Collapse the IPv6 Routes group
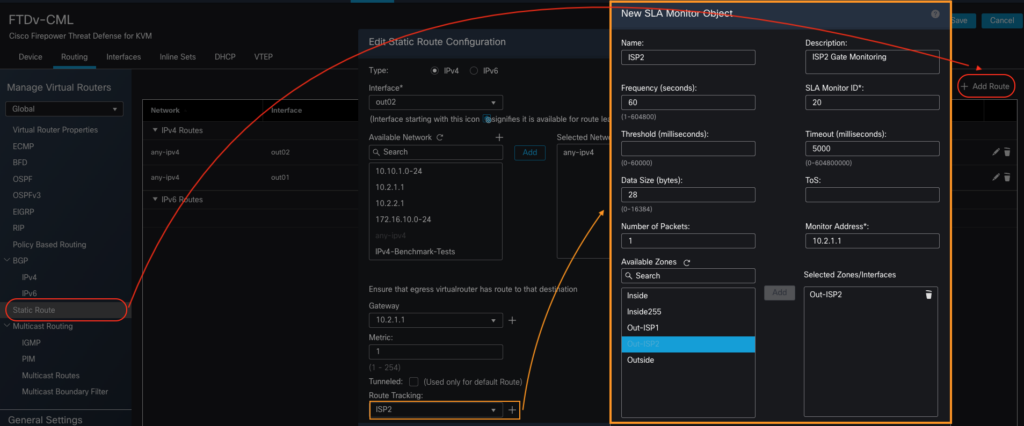 pyautogui.click(x=155, y=199)
